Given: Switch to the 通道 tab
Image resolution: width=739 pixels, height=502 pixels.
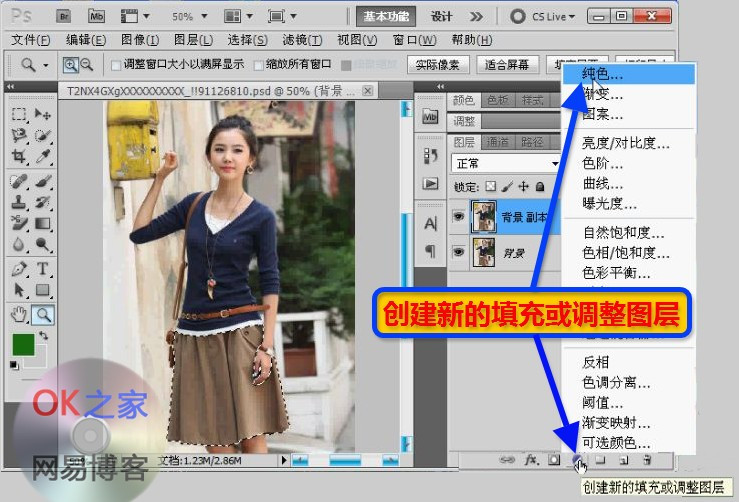Looking at the screenshot, I should (497, 142).
